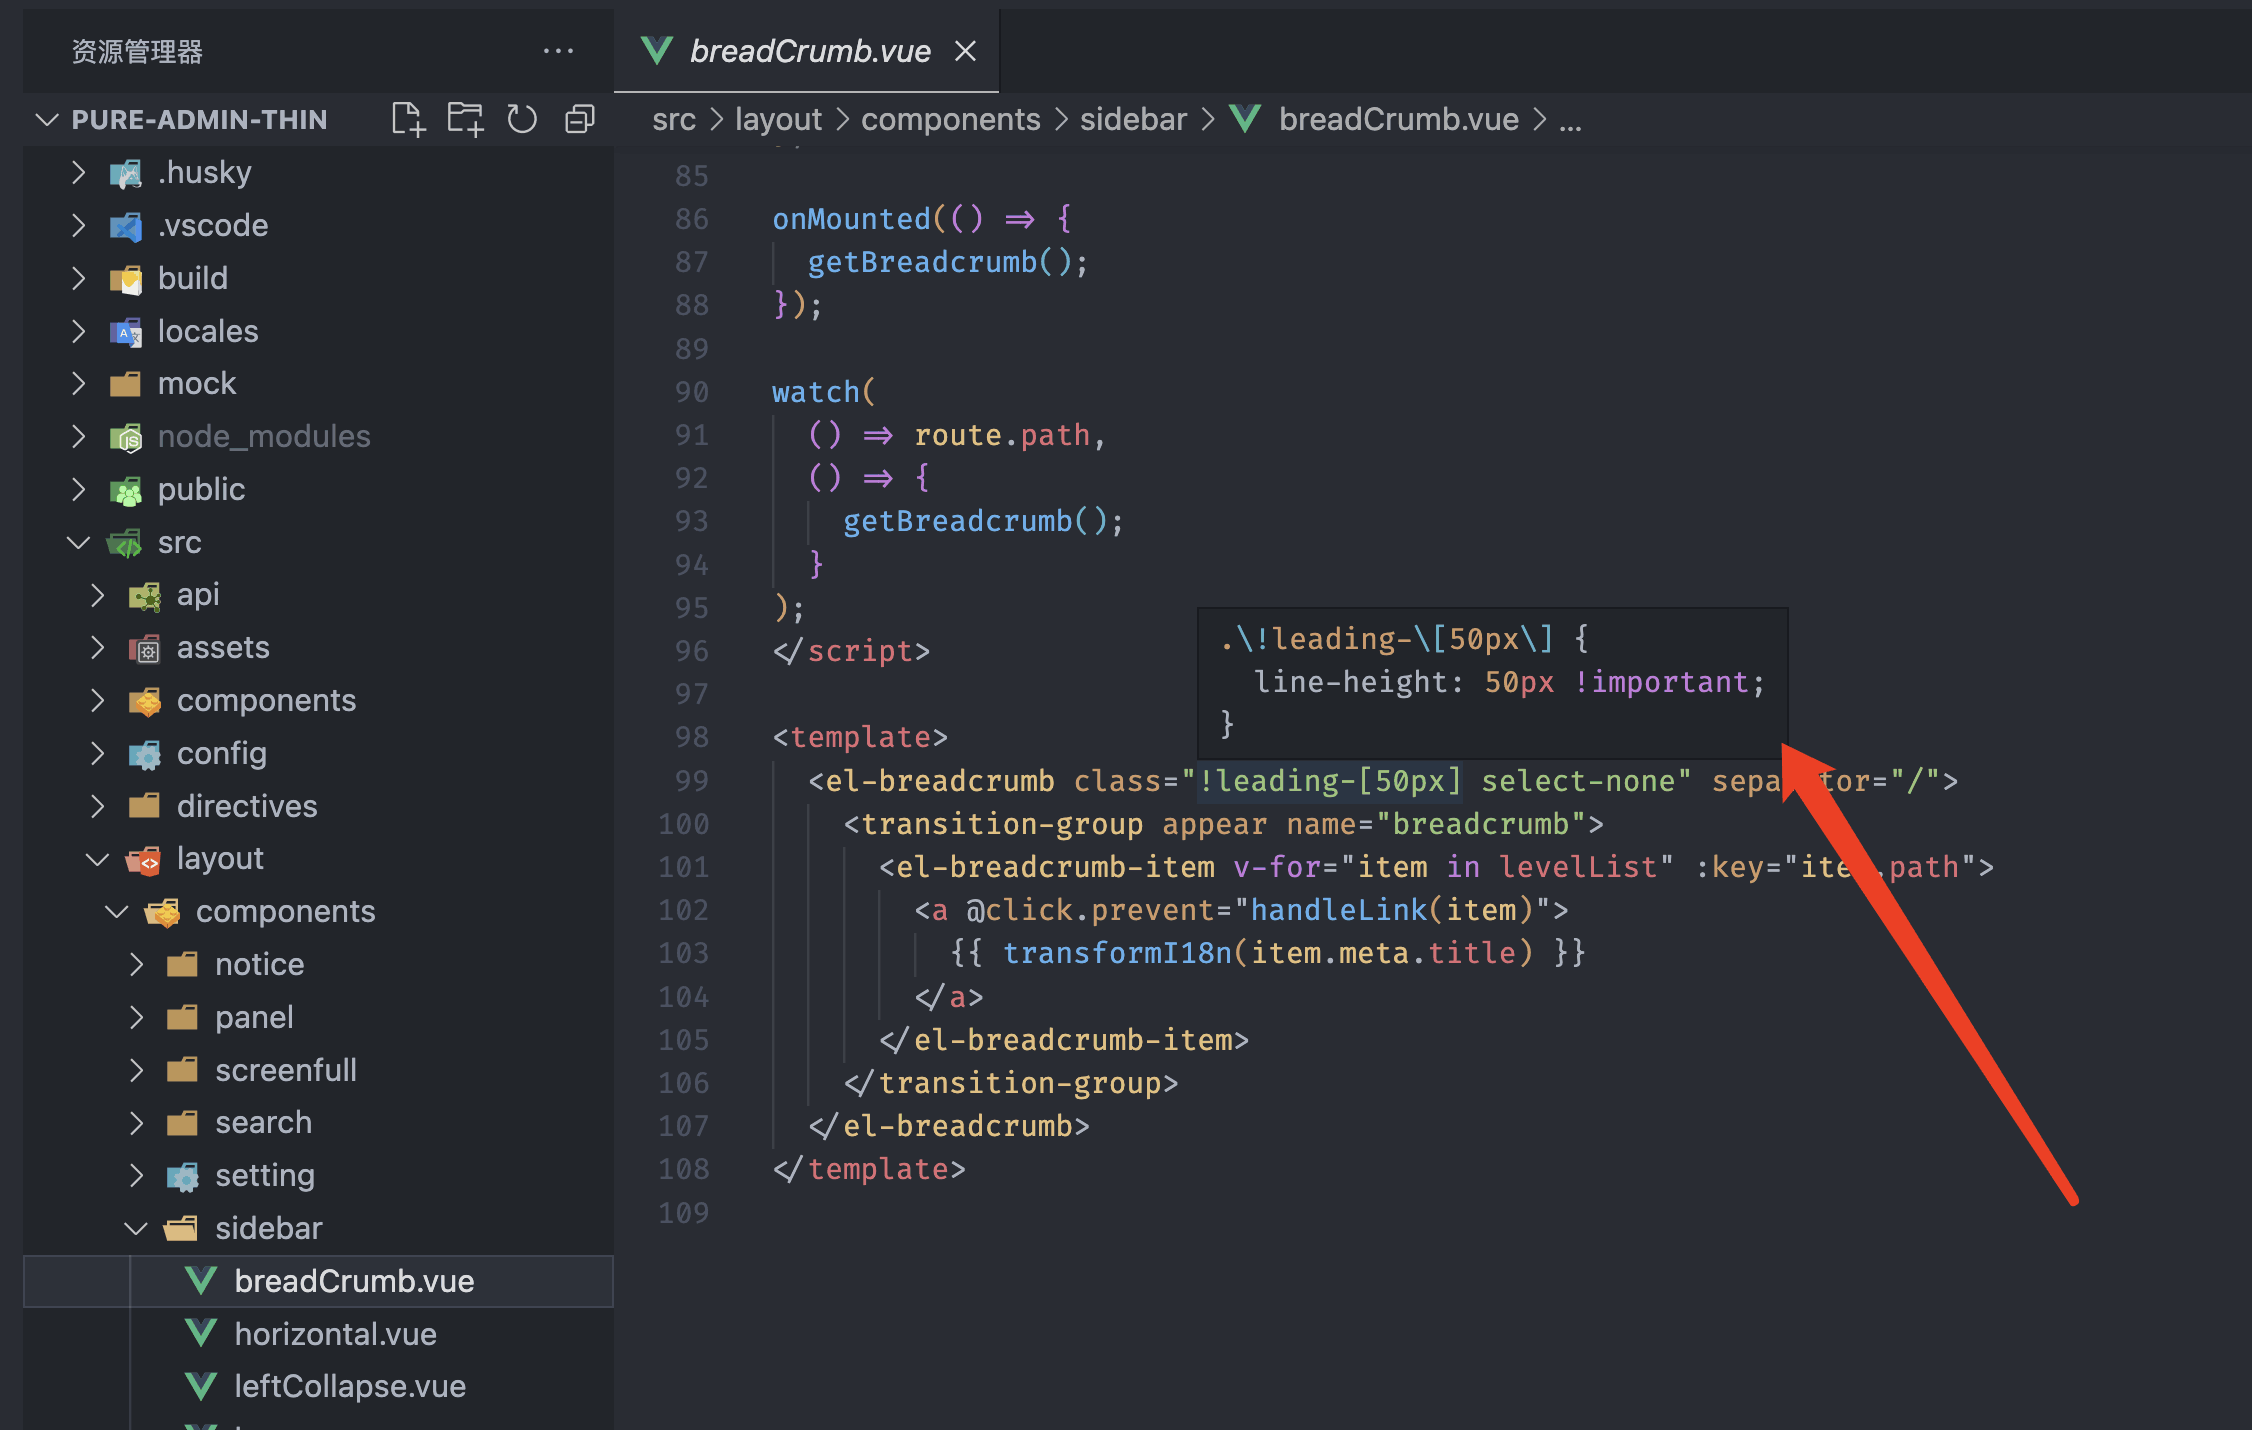Open the src components folder row

pyautogui.click(x=318, y=701)
